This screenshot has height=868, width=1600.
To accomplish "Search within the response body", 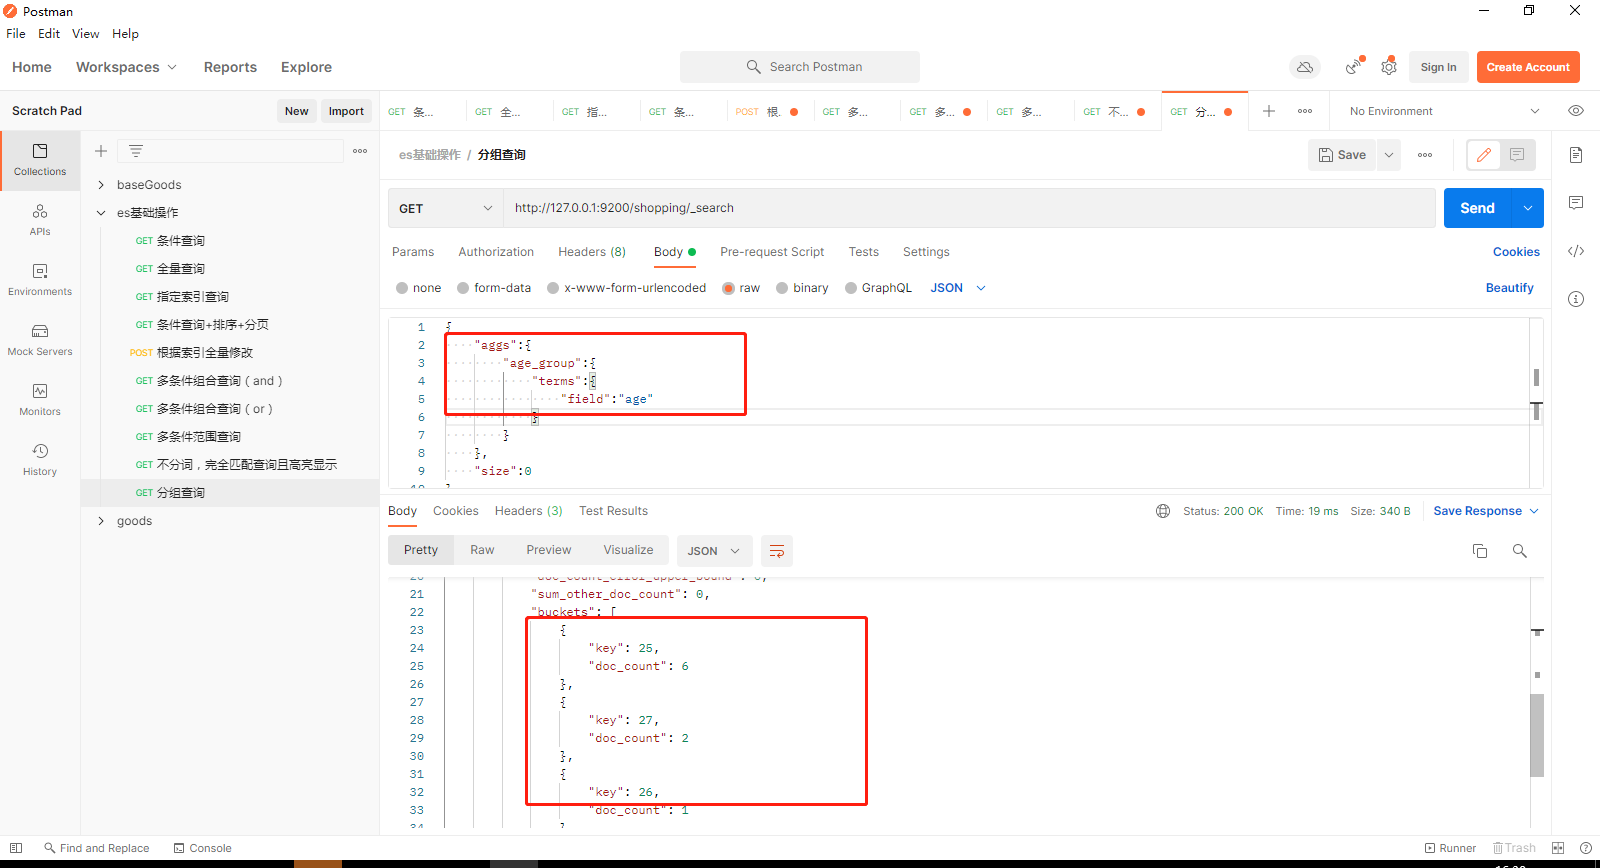I will point(1520,551).
